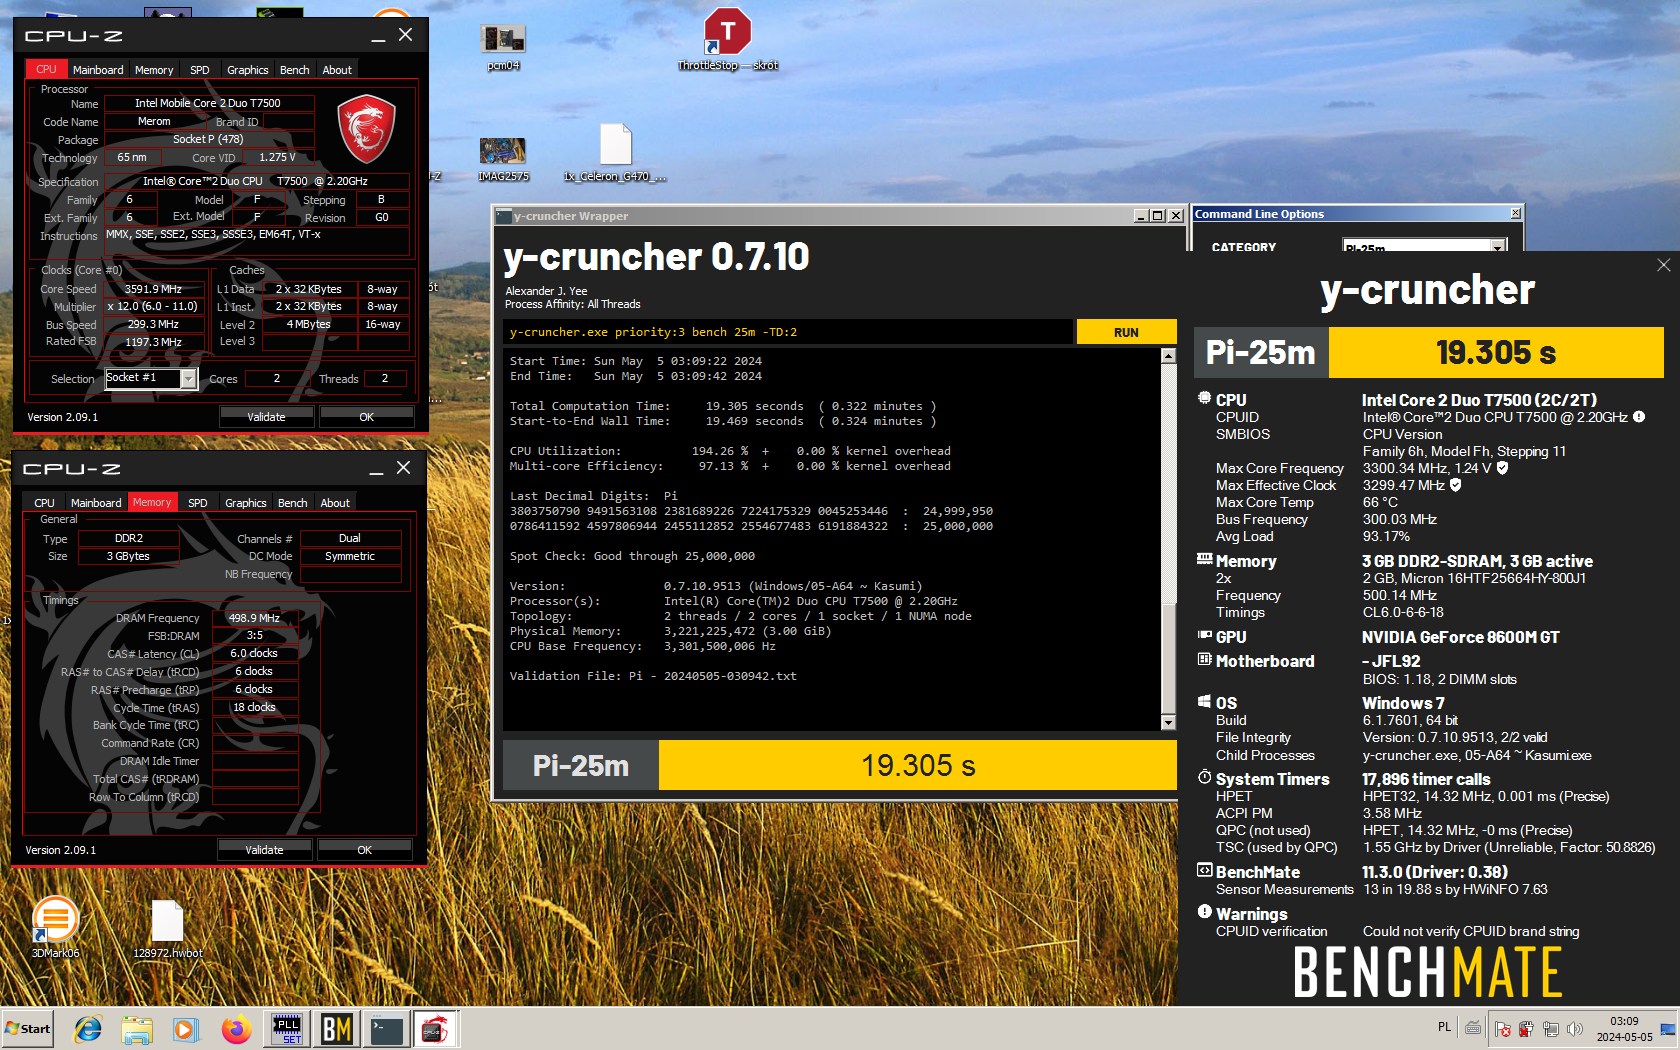Click the y-cruncher command line field
Screen dimensions: 1680x1050
pyautogui.click(x=788, y=332)
